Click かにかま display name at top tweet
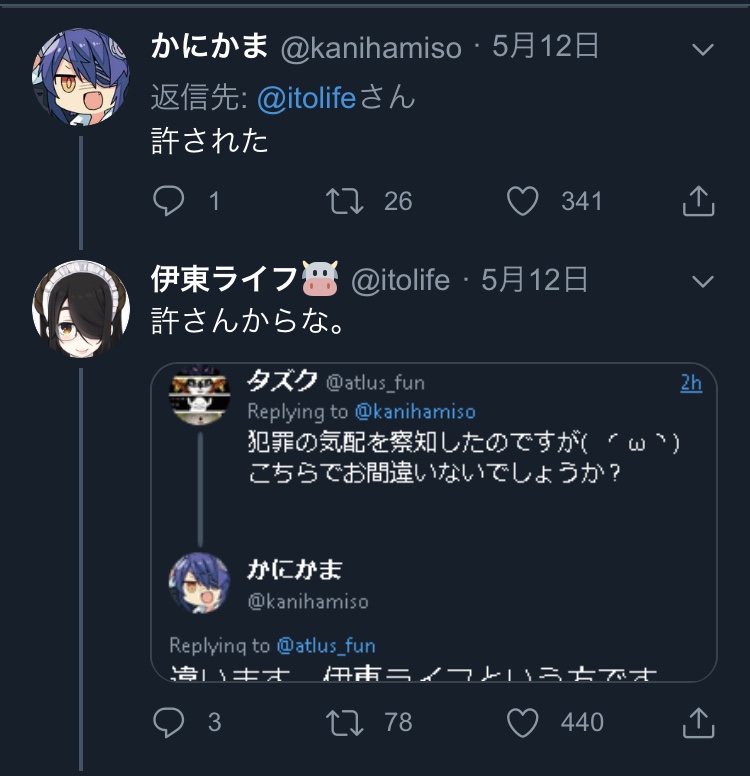 [209, 47]
